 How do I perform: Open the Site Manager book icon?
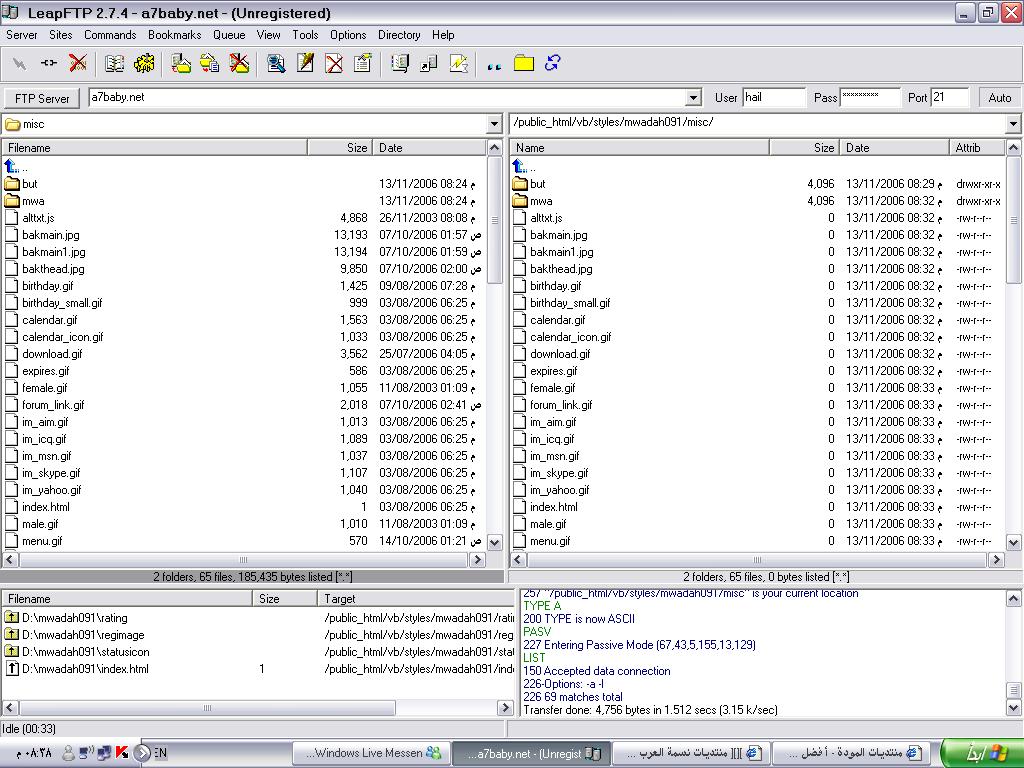tap(115, 63)
